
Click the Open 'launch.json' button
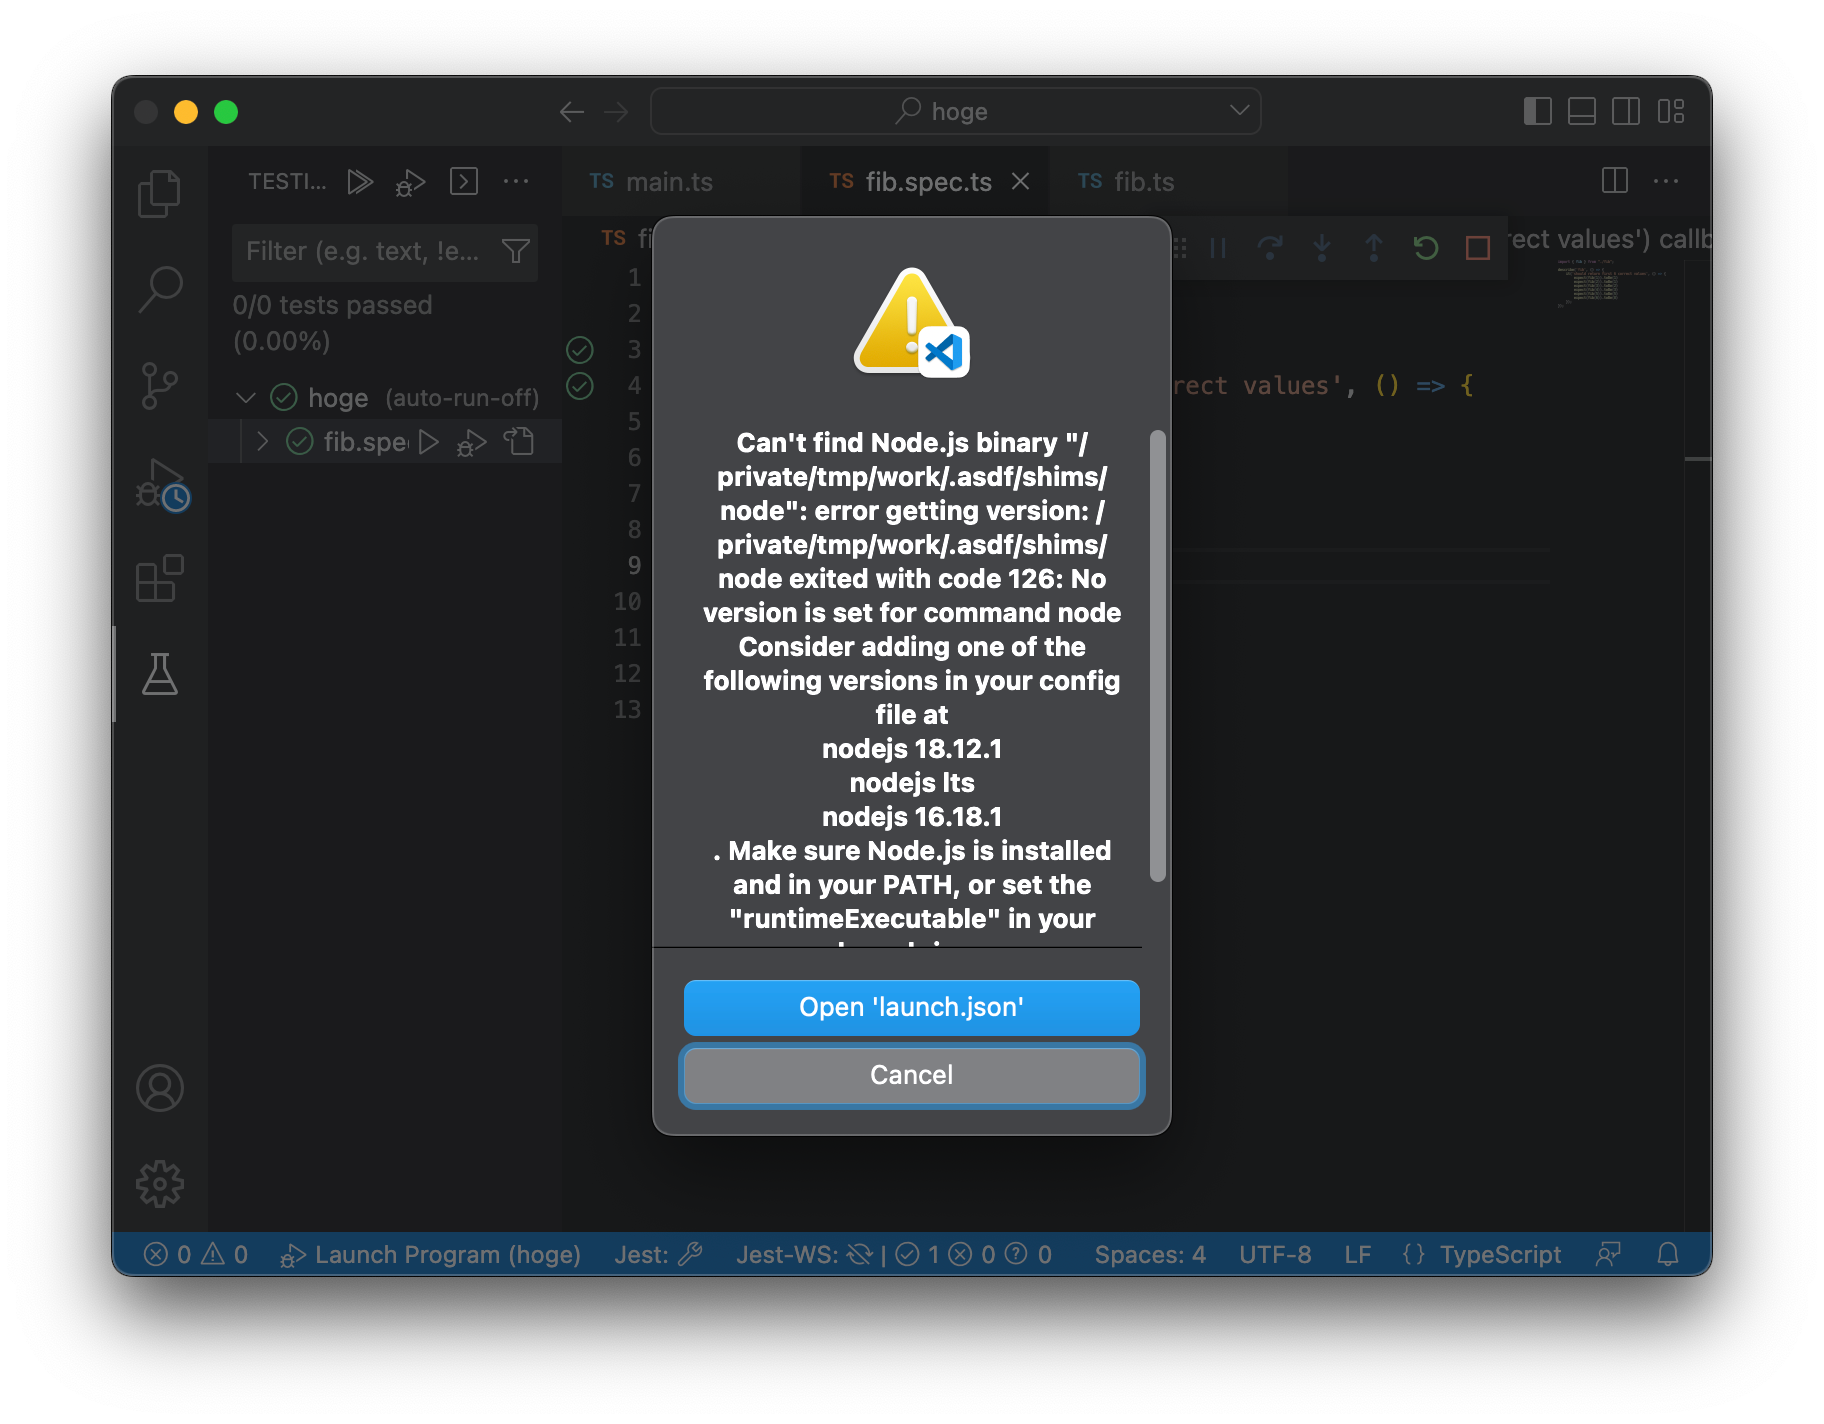912,1007
